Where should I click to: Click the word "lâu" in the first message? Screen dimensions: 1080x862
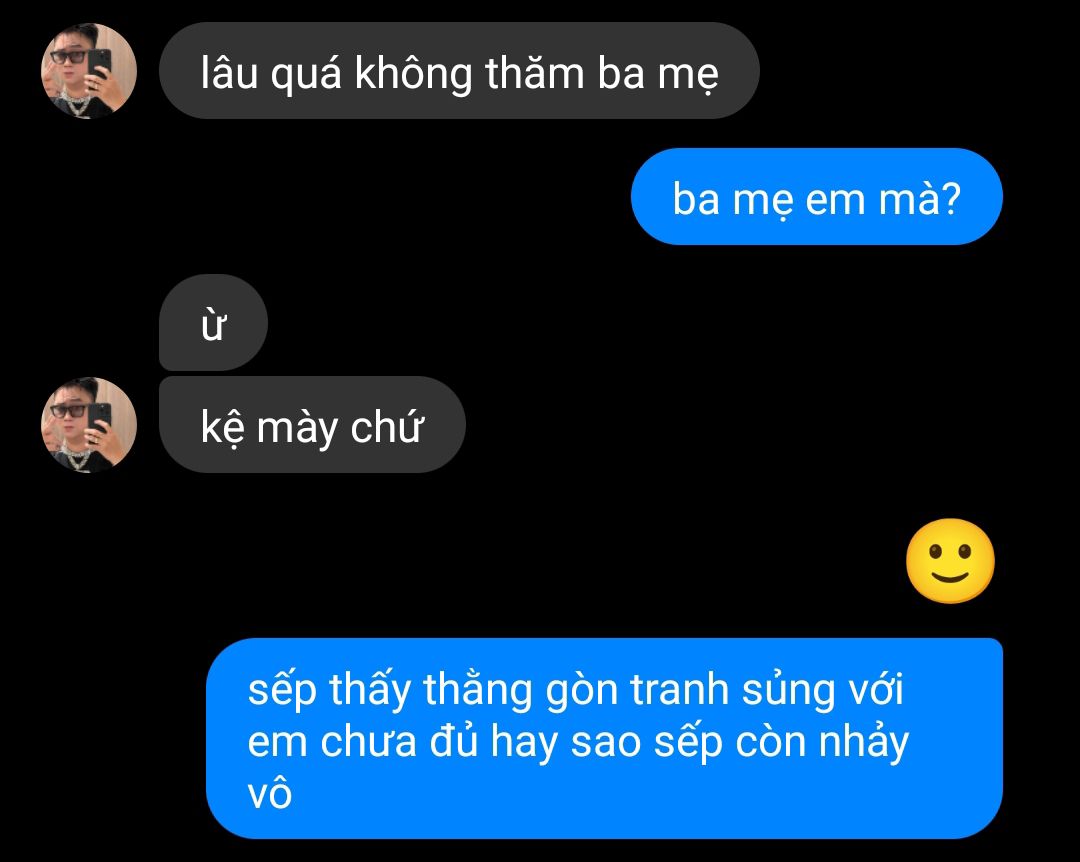click(x=229, y=72)
